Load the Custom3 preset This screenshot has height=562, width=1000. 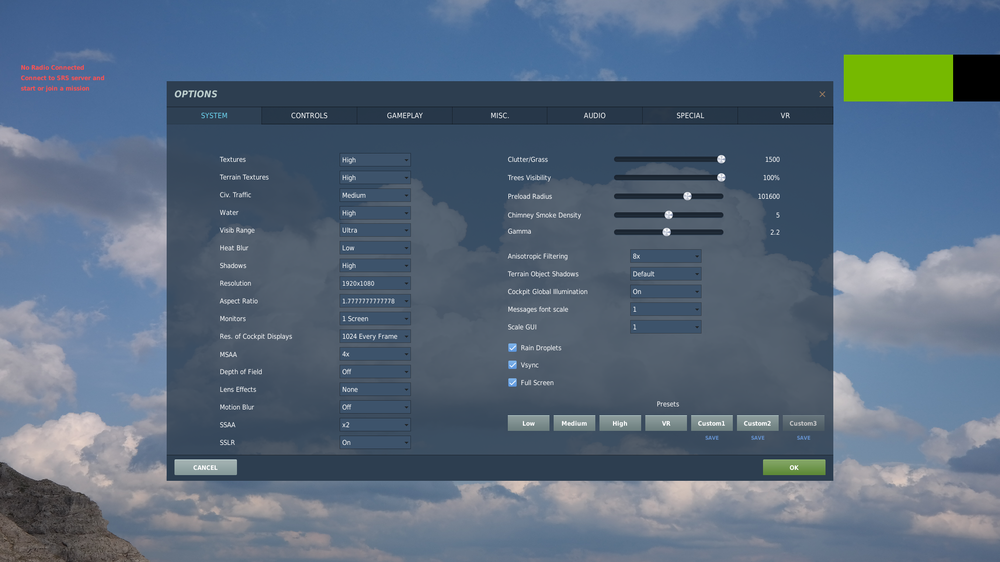[x=803, y=423]
